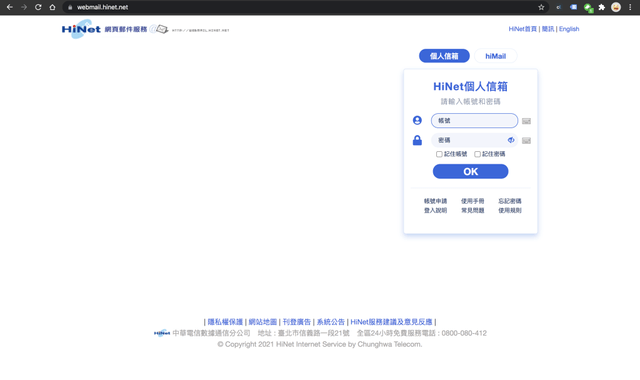
Task: Open the 刊登廣告 footer link
Action: click(296, 322)
